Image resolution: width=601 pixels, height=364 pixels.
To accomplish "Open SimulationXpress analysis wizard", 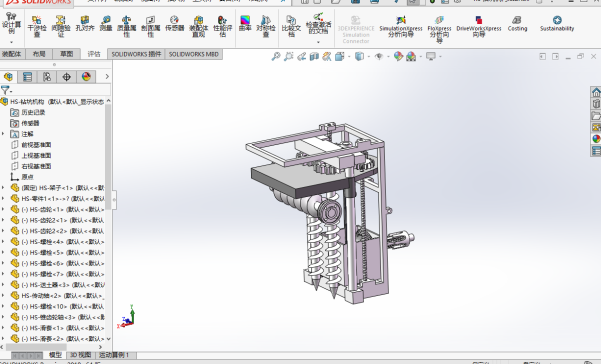I will click(x=401, y=26).
